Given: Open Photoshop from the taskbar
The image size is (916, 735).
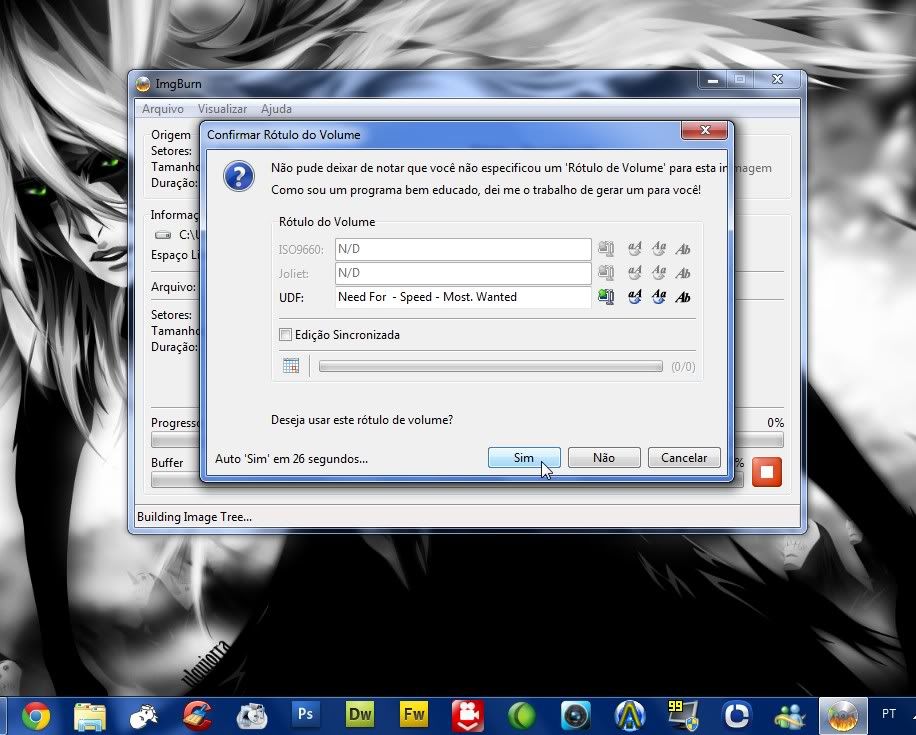Looking at the screenshot, I should pyautogui.click(x=305, y=714).
